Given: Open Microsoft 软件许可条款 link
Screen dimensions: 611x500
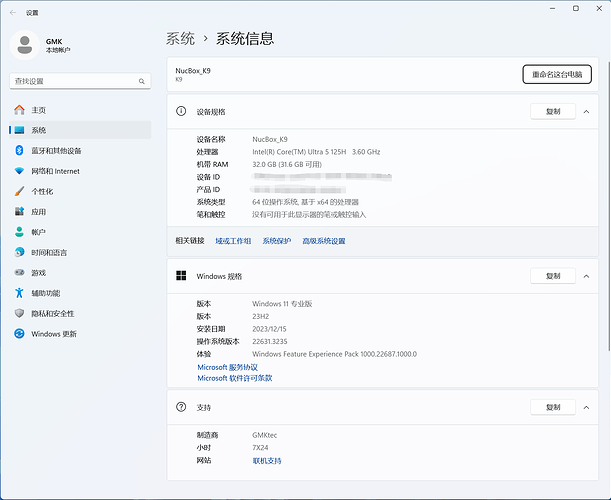Looking at the screenshot, I should 235,378.
